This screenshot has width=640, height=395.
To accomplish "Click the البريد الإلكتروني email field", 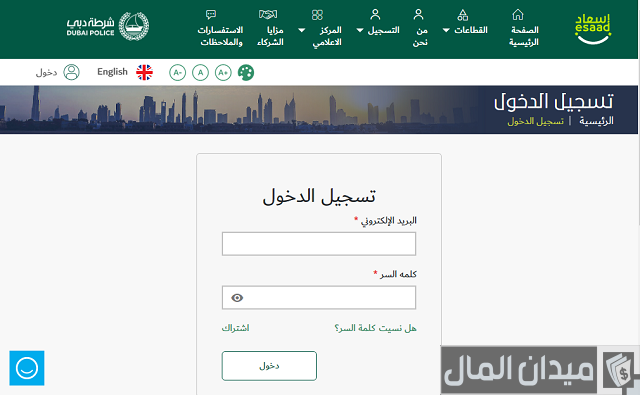I will pos(319,244).
